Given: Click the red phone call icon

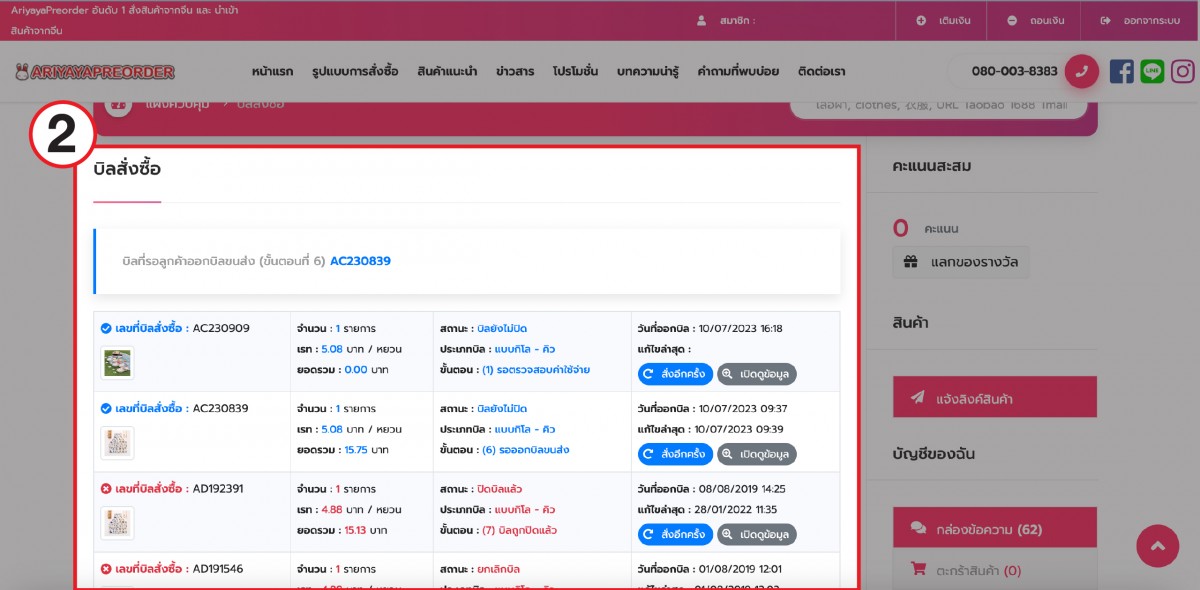Looking at the screenshot, I should coord(1081,72).
